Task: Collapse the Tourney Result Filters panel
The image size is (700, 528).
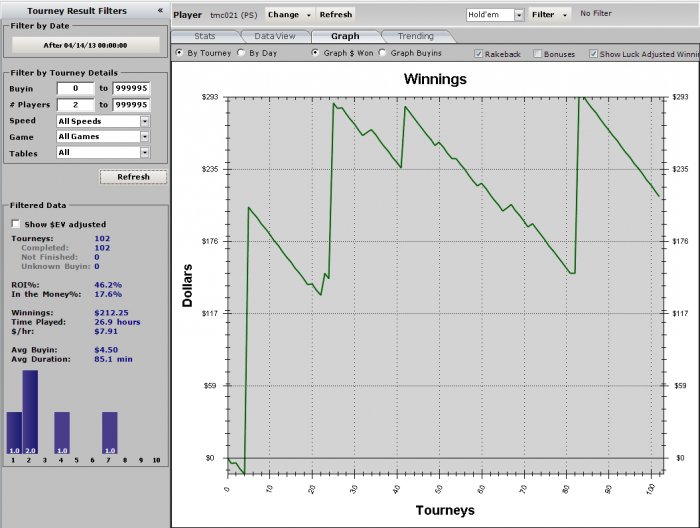Action: [161, 9]
